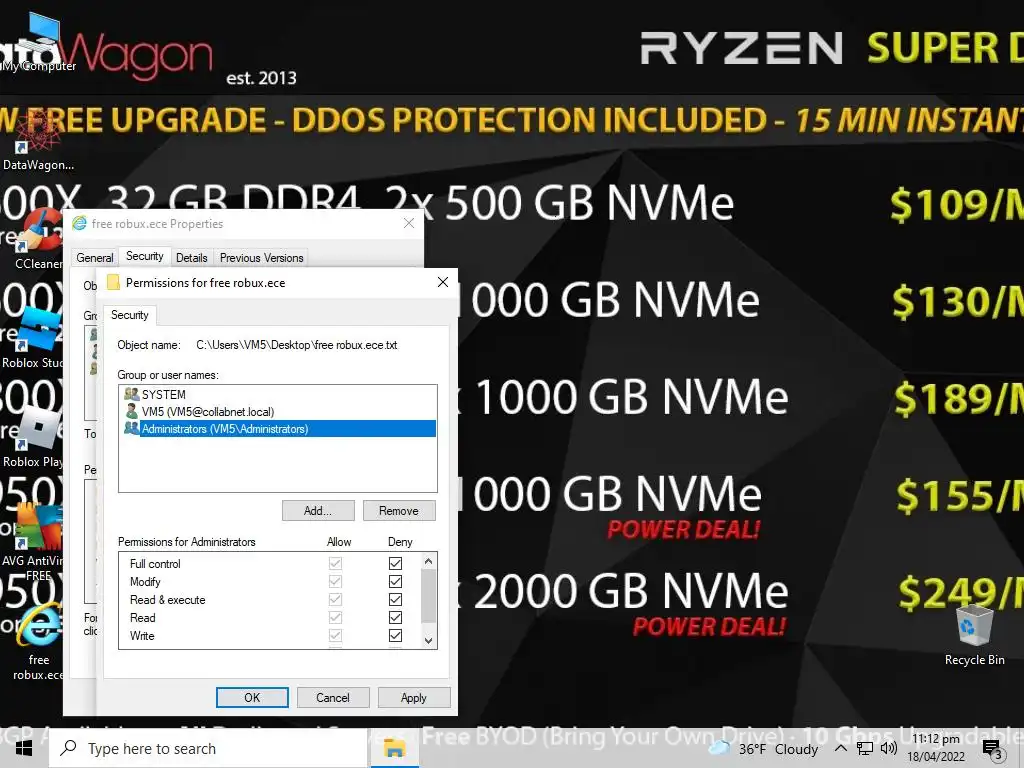Click the Type here to search box
The height and width of the screenshot is (768, 1024).
coord(209,748)
